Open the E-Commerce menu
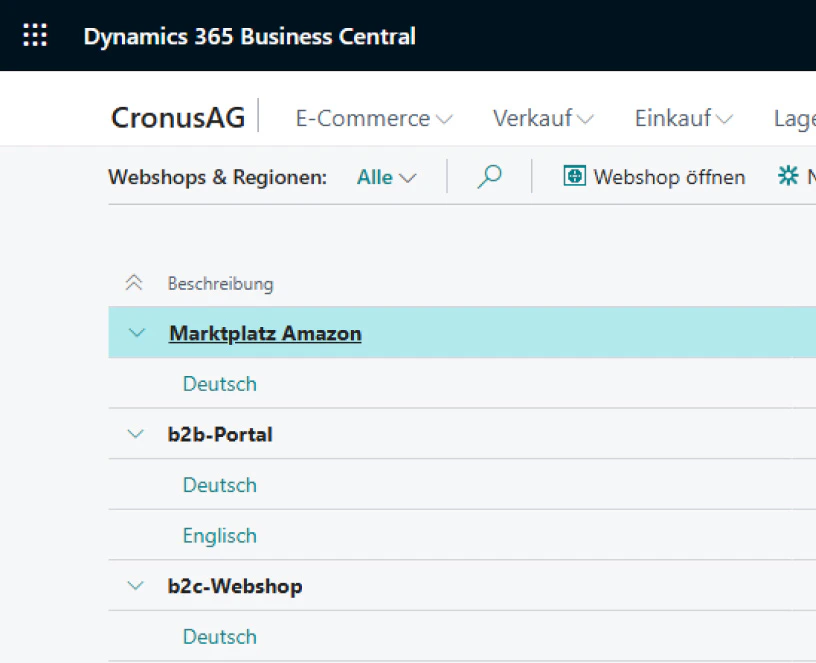The height and width of the screenshot is (663, 816). coord(374,118)
